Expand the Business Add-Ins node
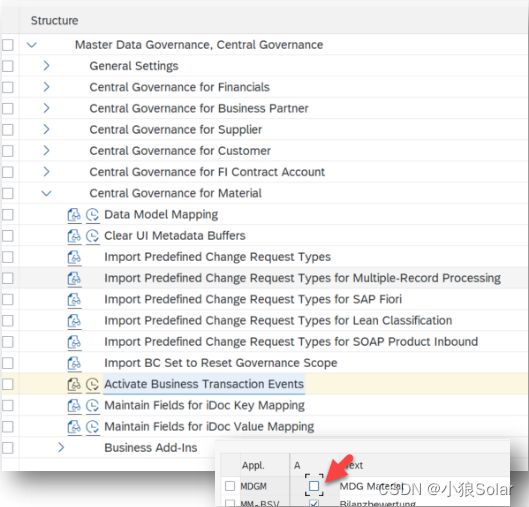529x507 pixels. [x=61, y=448]
